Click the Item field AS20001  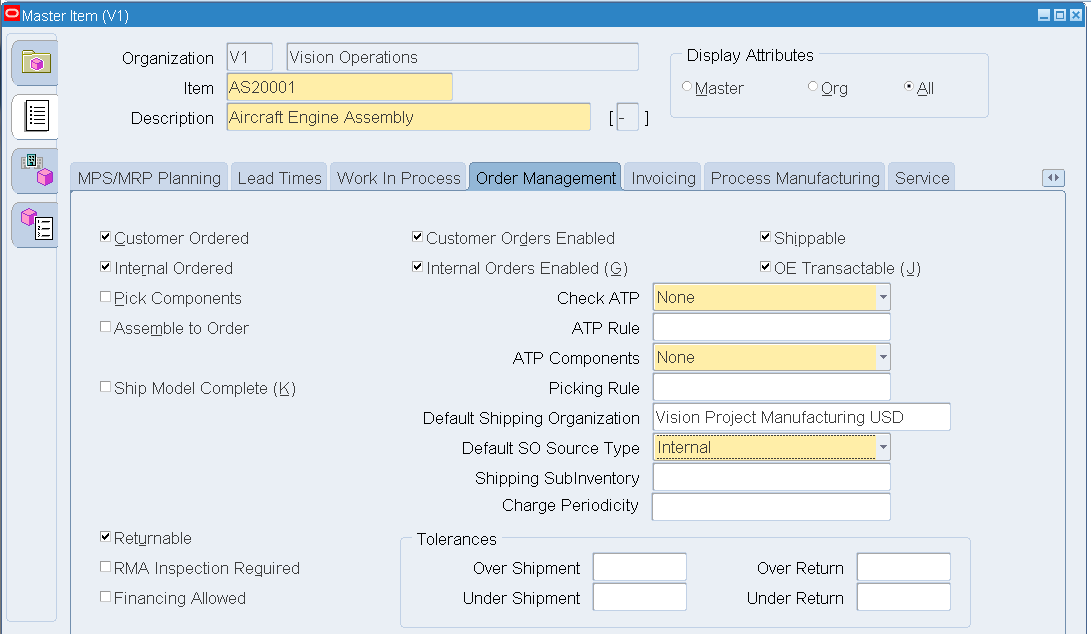(340, 87)
